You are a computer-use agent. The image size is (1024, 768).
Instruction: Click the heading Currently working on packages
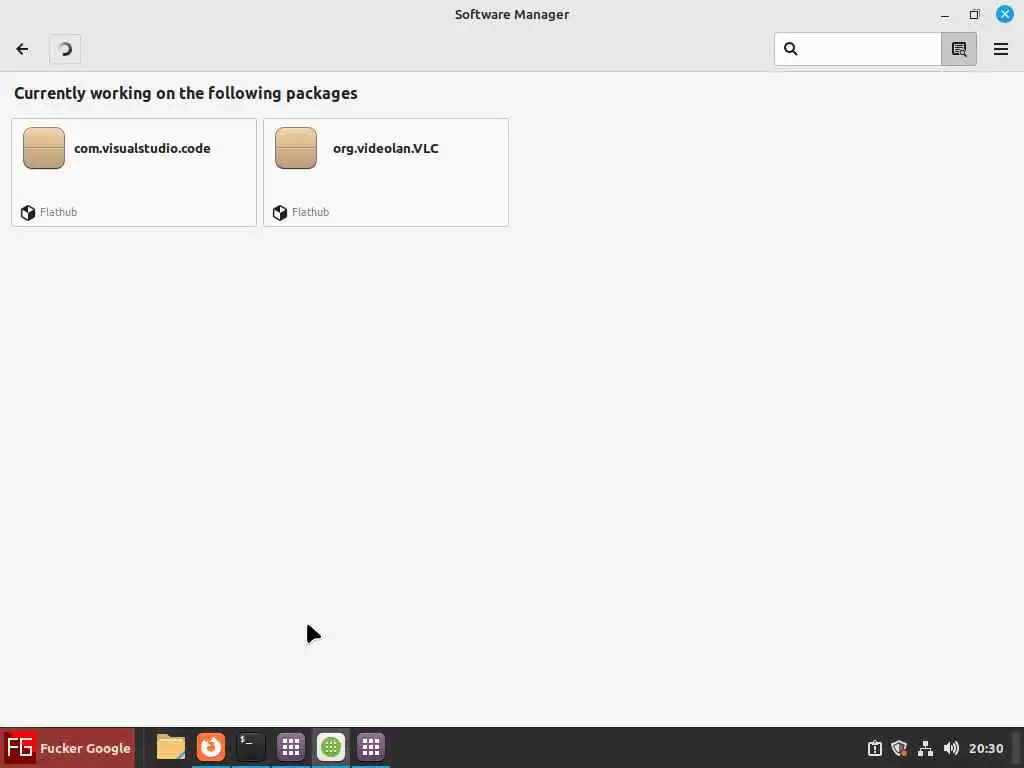click(185, 93)
